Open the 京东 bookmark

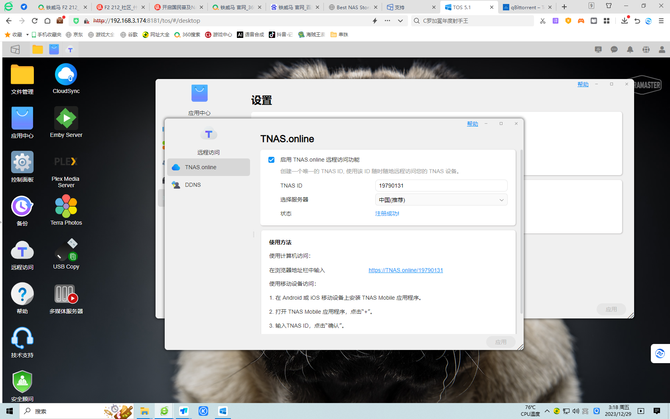coord(74,35)
